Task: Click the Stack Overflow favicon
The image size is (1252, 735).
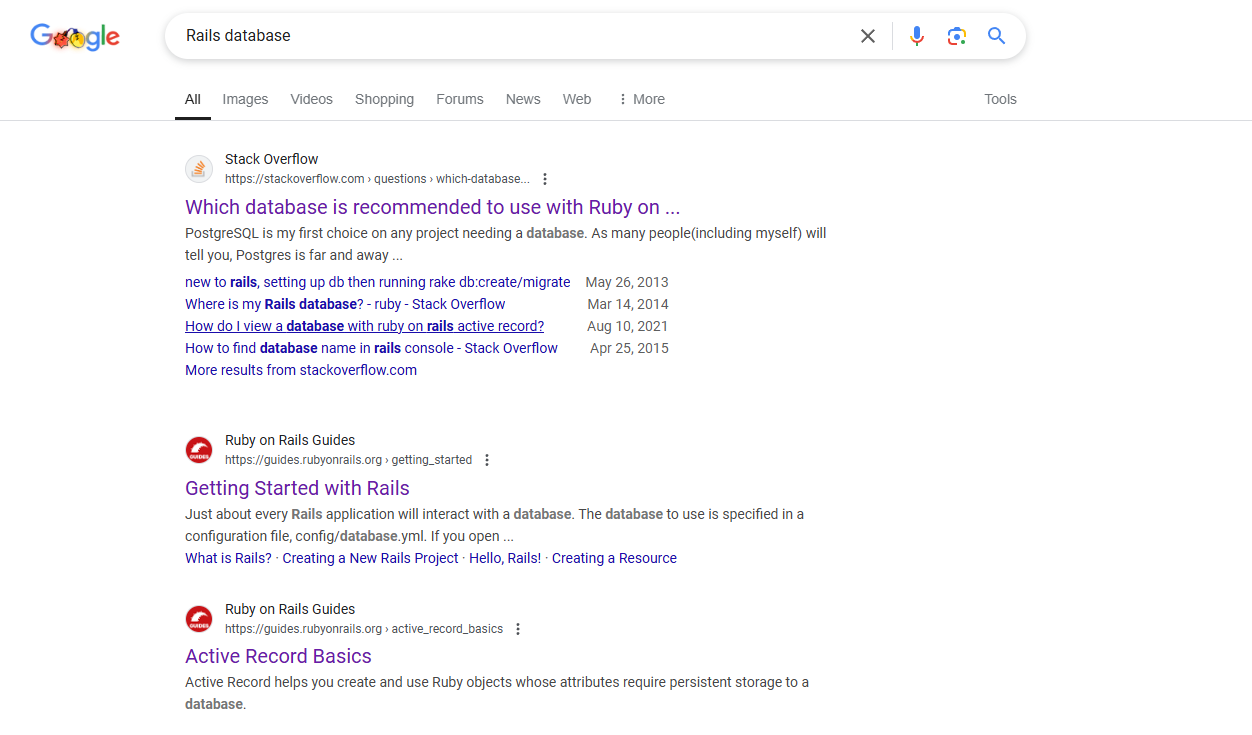Action: click(x=199, y=169)
